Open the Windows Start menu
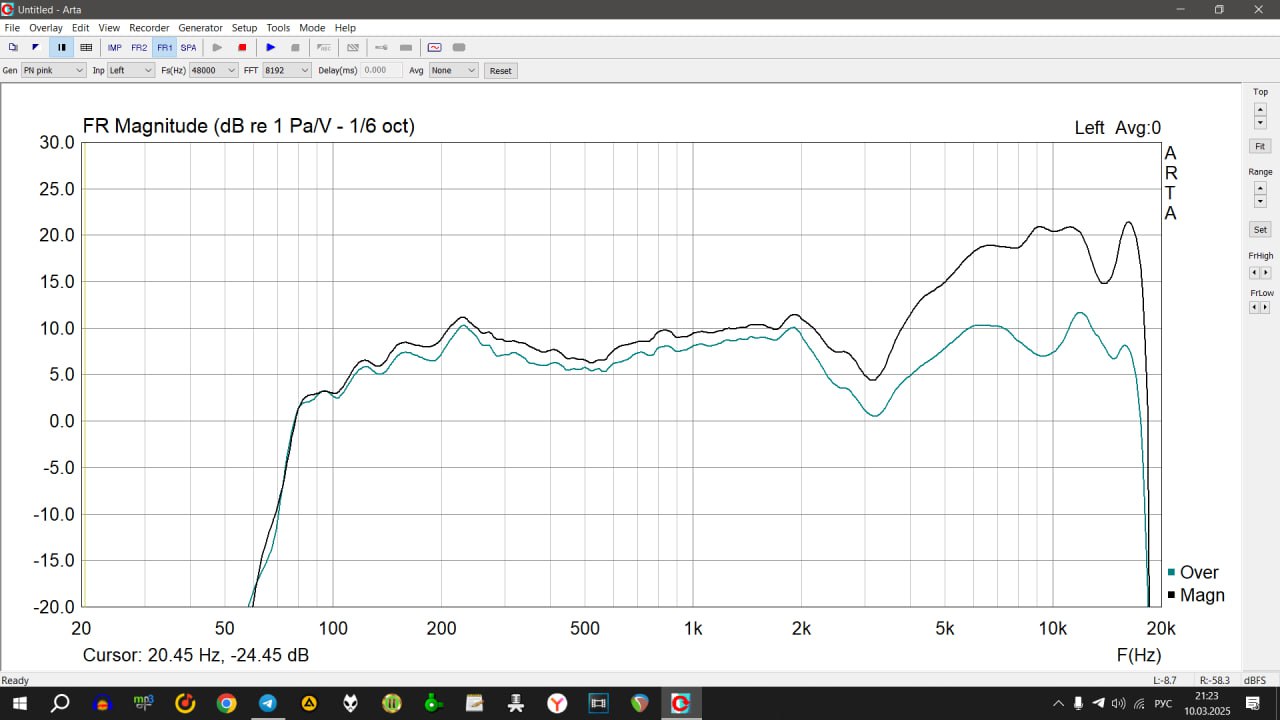Viewport: 1280px width, 720px height. pos(19,703)
